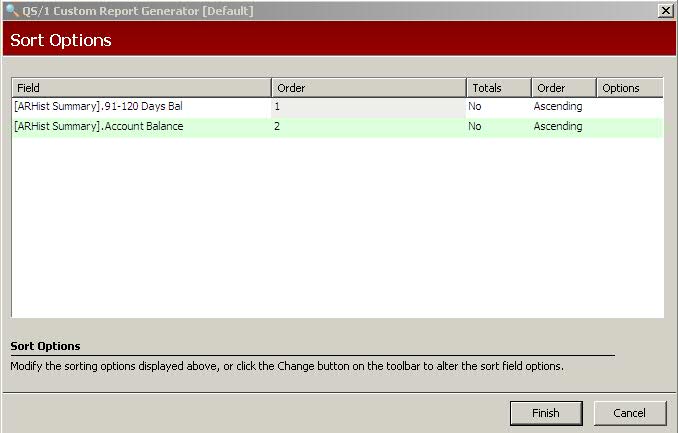The height and width of the screenshot is (433, 678).
Task: Click Totals value No for Account Balance
Action: tap(475, 126)
